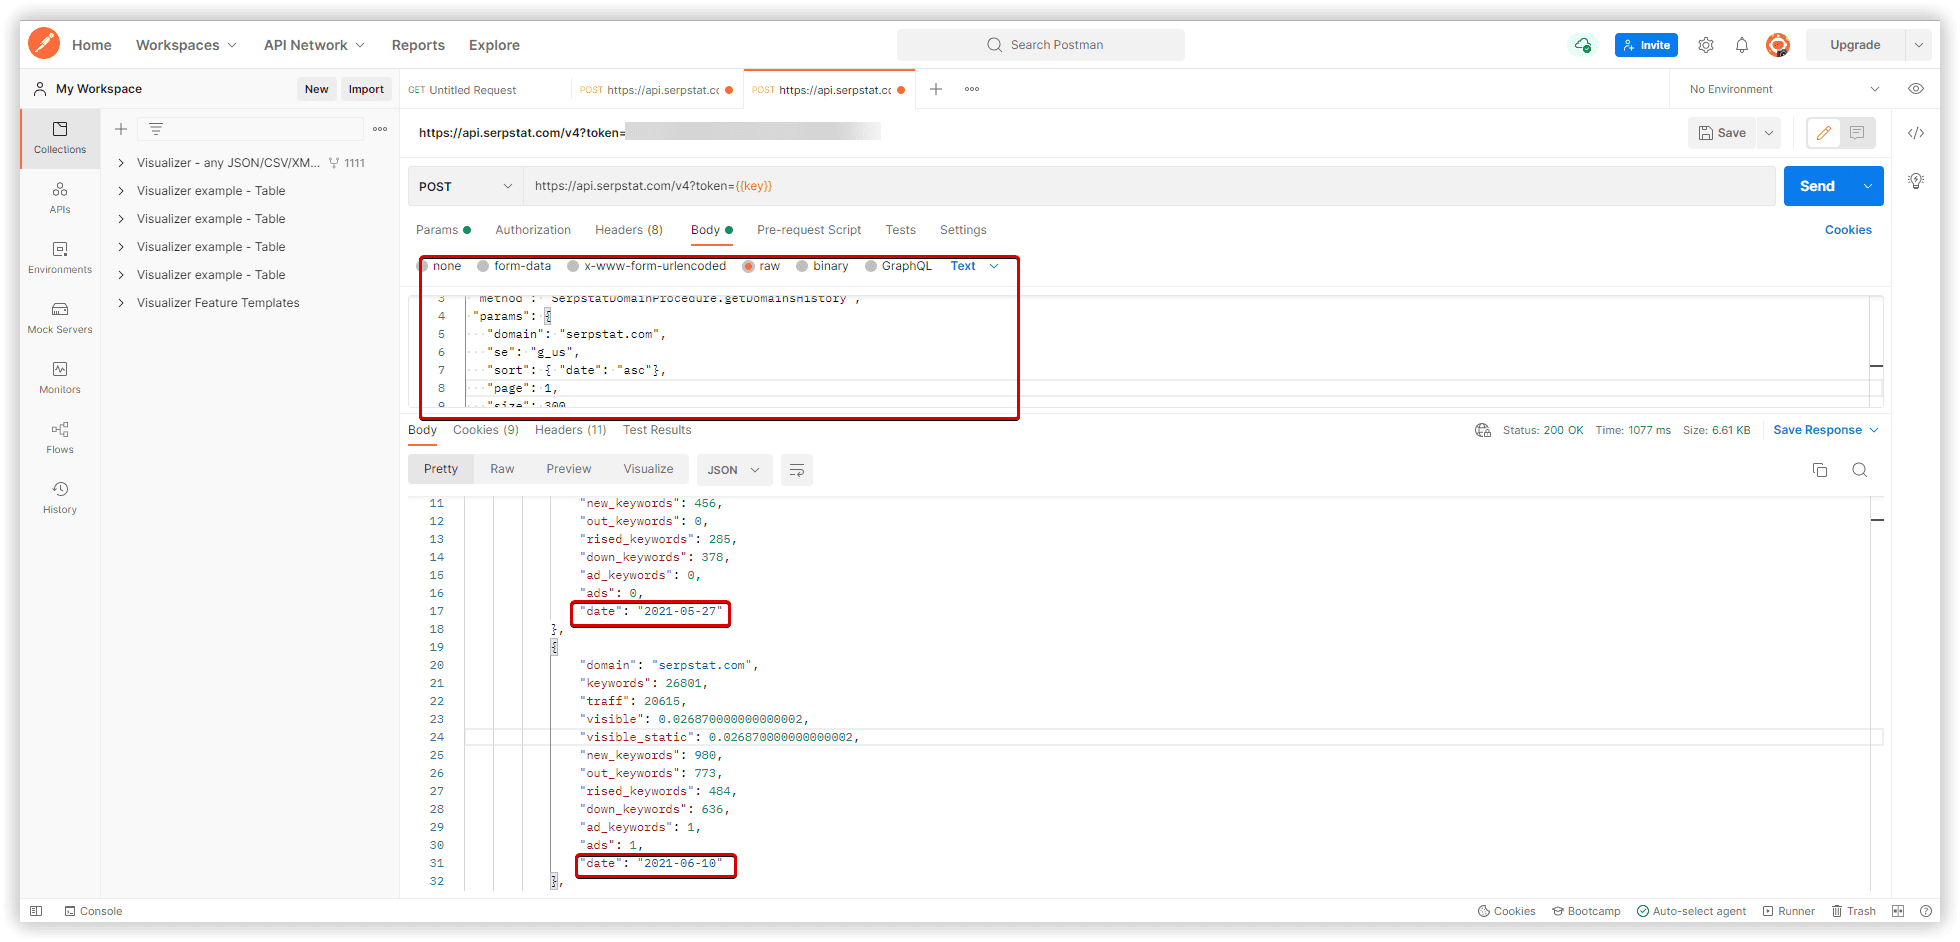Viewport: 1960px width, 942px height.
Task: Toggle response line wrap icon
Action: coord(797,470)
